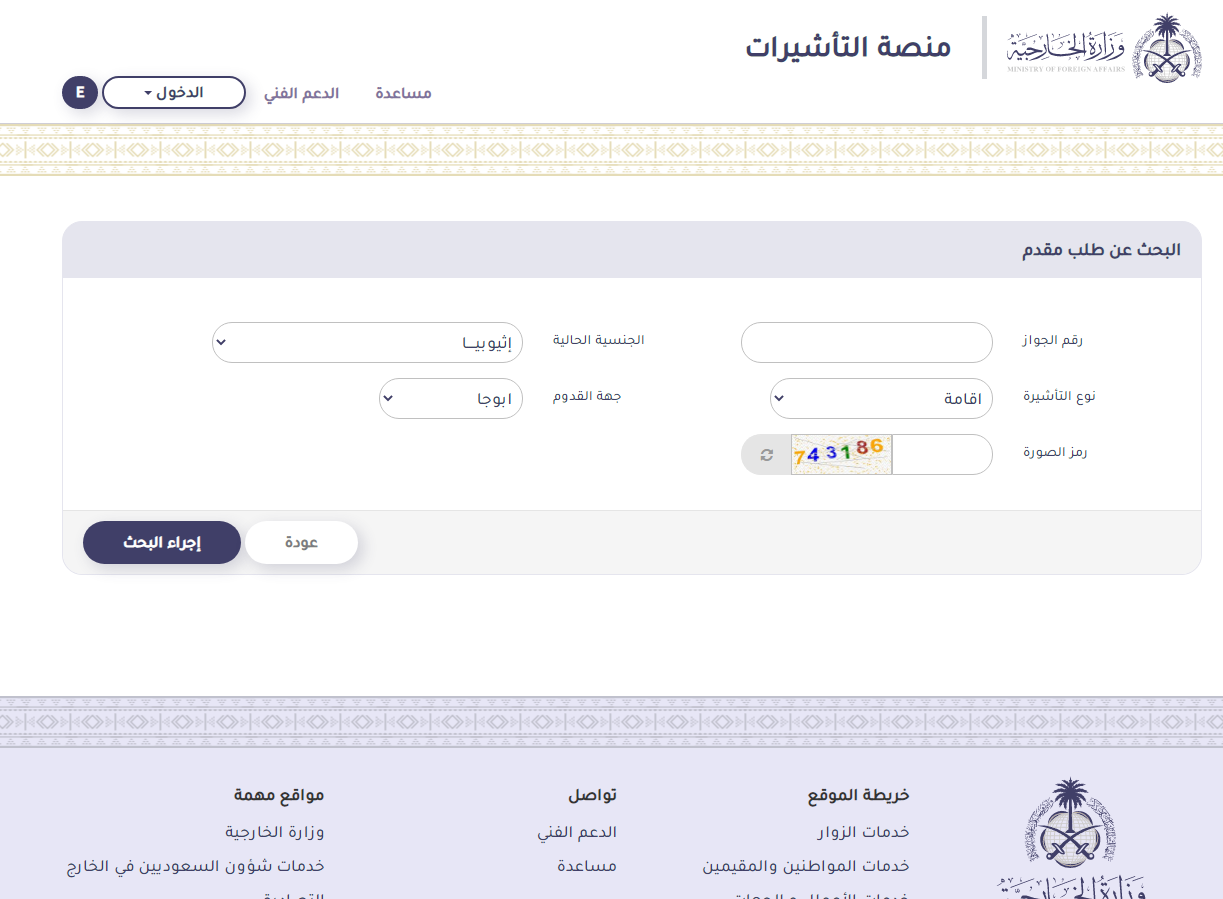Switch language with the E button

80,93
